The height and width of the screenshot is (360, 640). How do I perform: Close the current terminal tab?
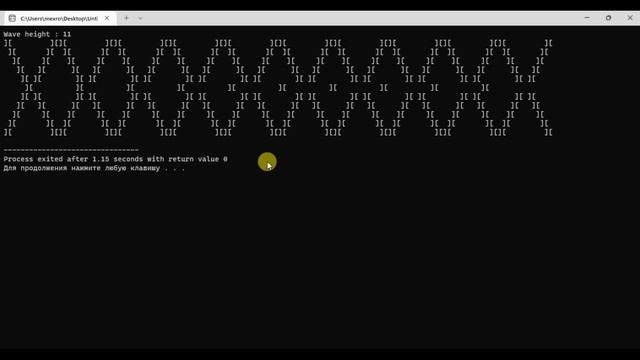[x=107, y=18]
